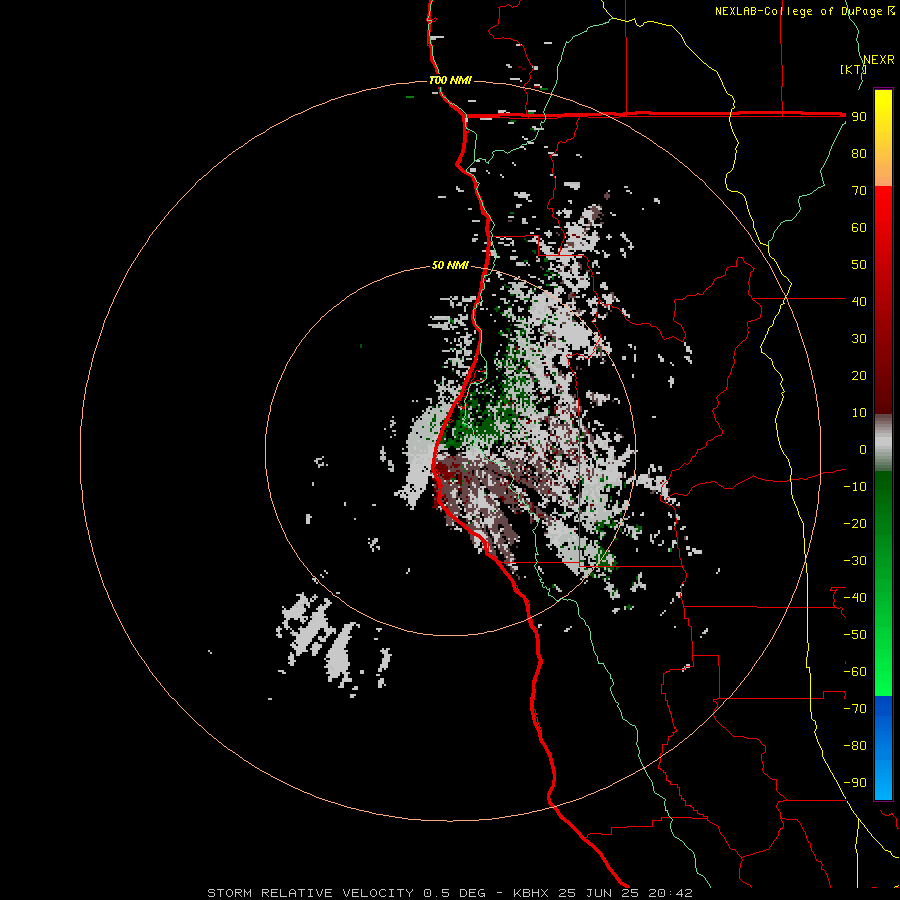Click the "100 NMI" range ring label
The height and width of the screenshot is (900, 900).
point(451,80)
